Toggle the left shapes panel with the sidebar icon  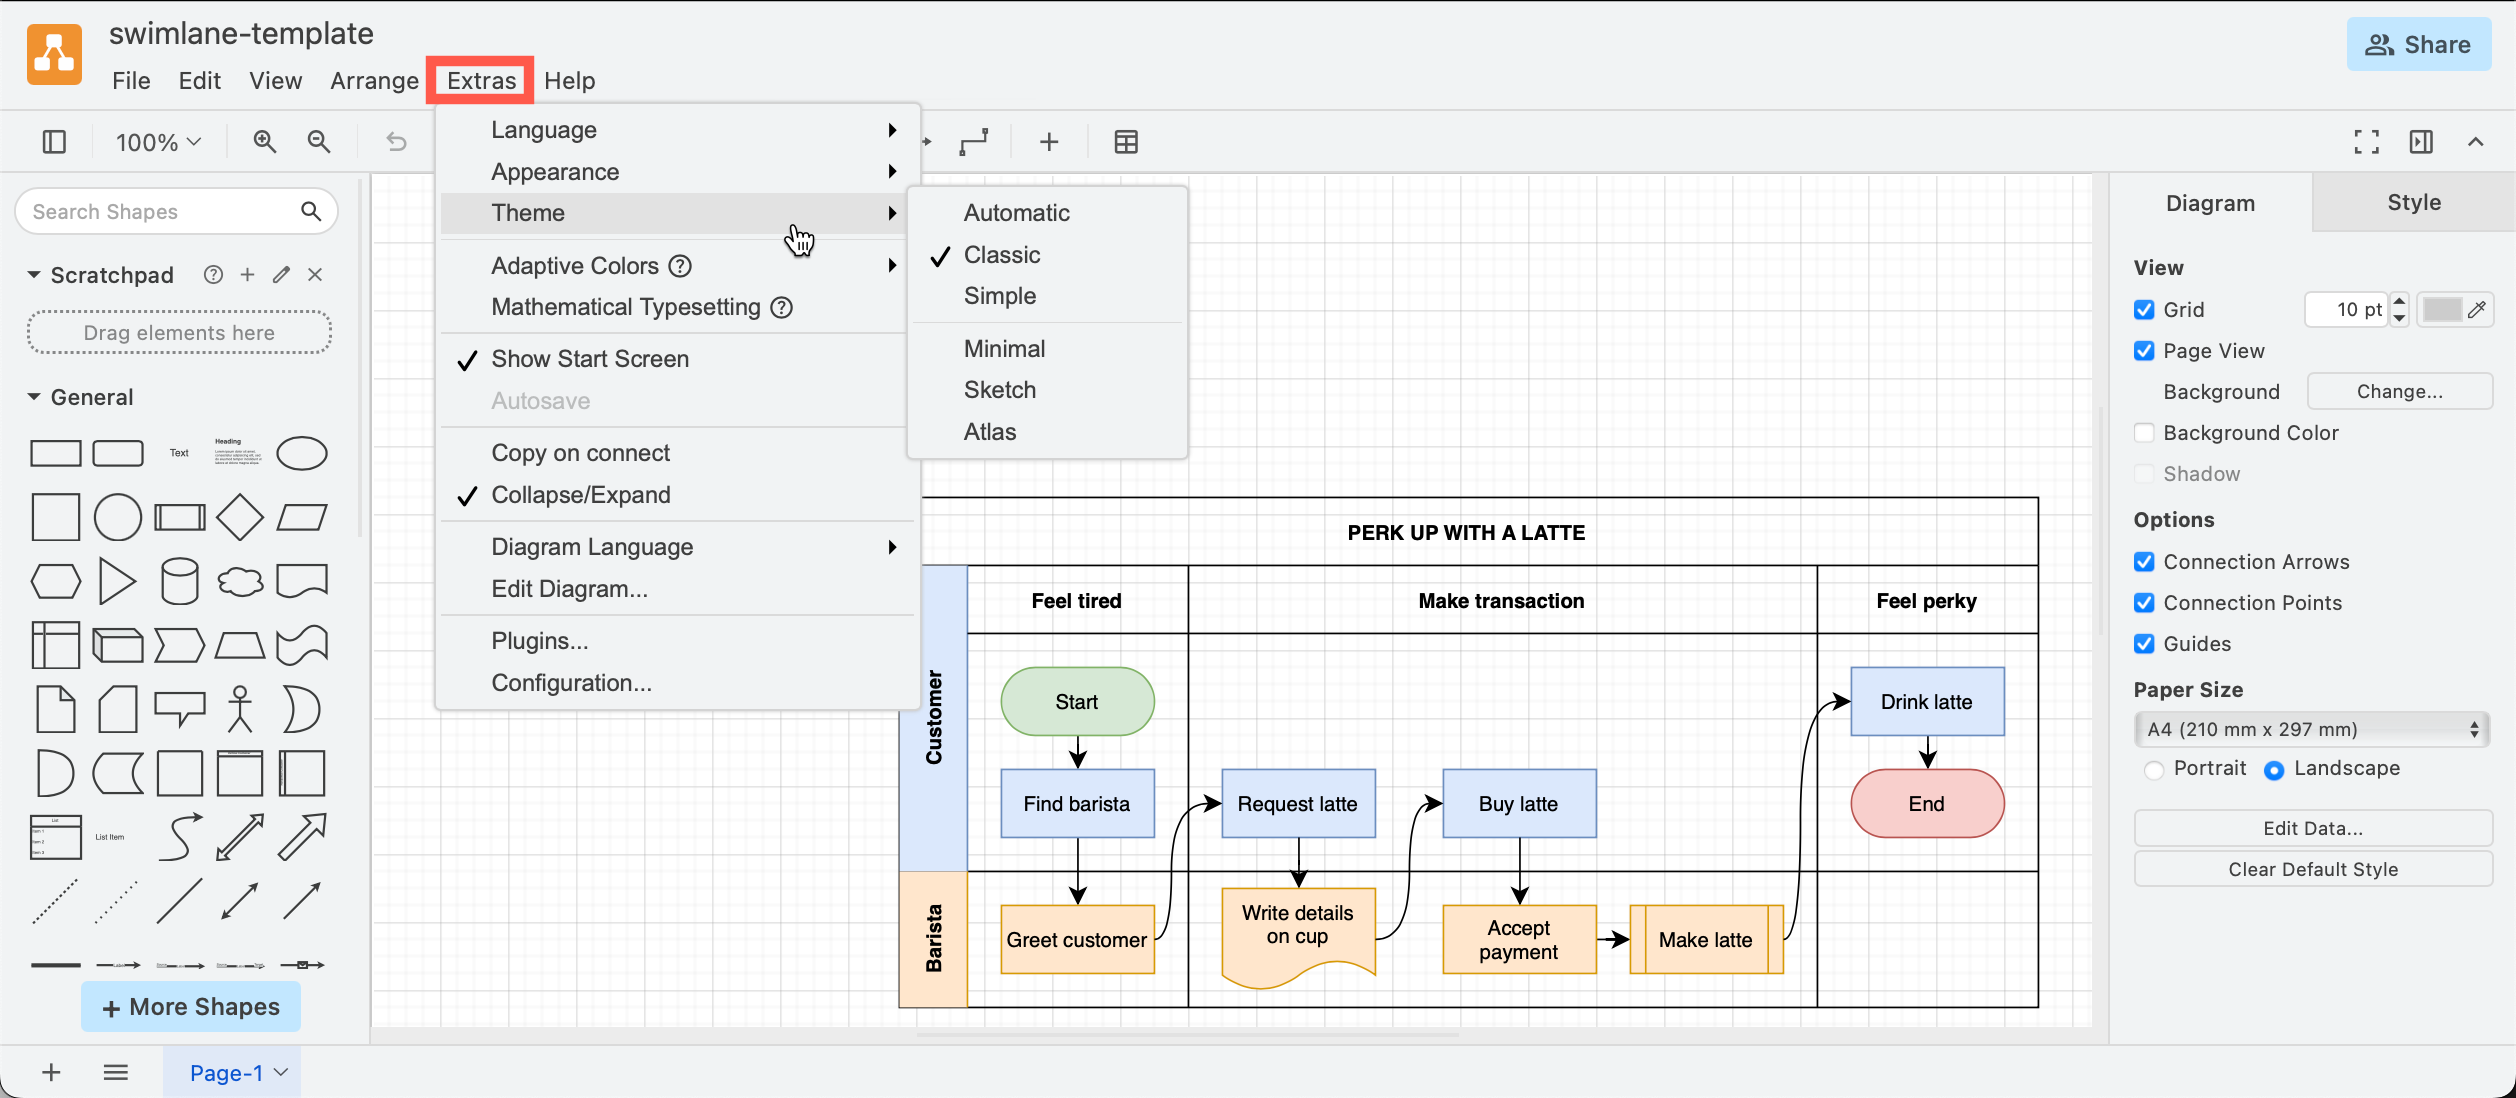coord(53,141)
